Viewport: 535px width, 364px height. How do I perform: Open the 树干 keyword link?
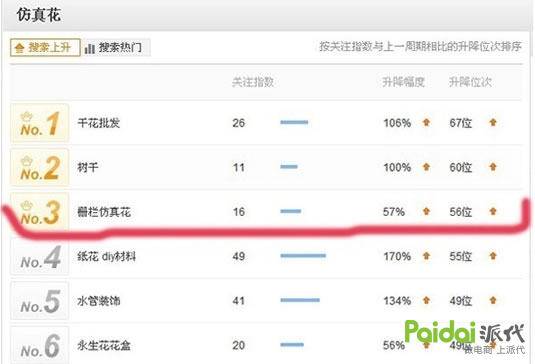[88, 168]
